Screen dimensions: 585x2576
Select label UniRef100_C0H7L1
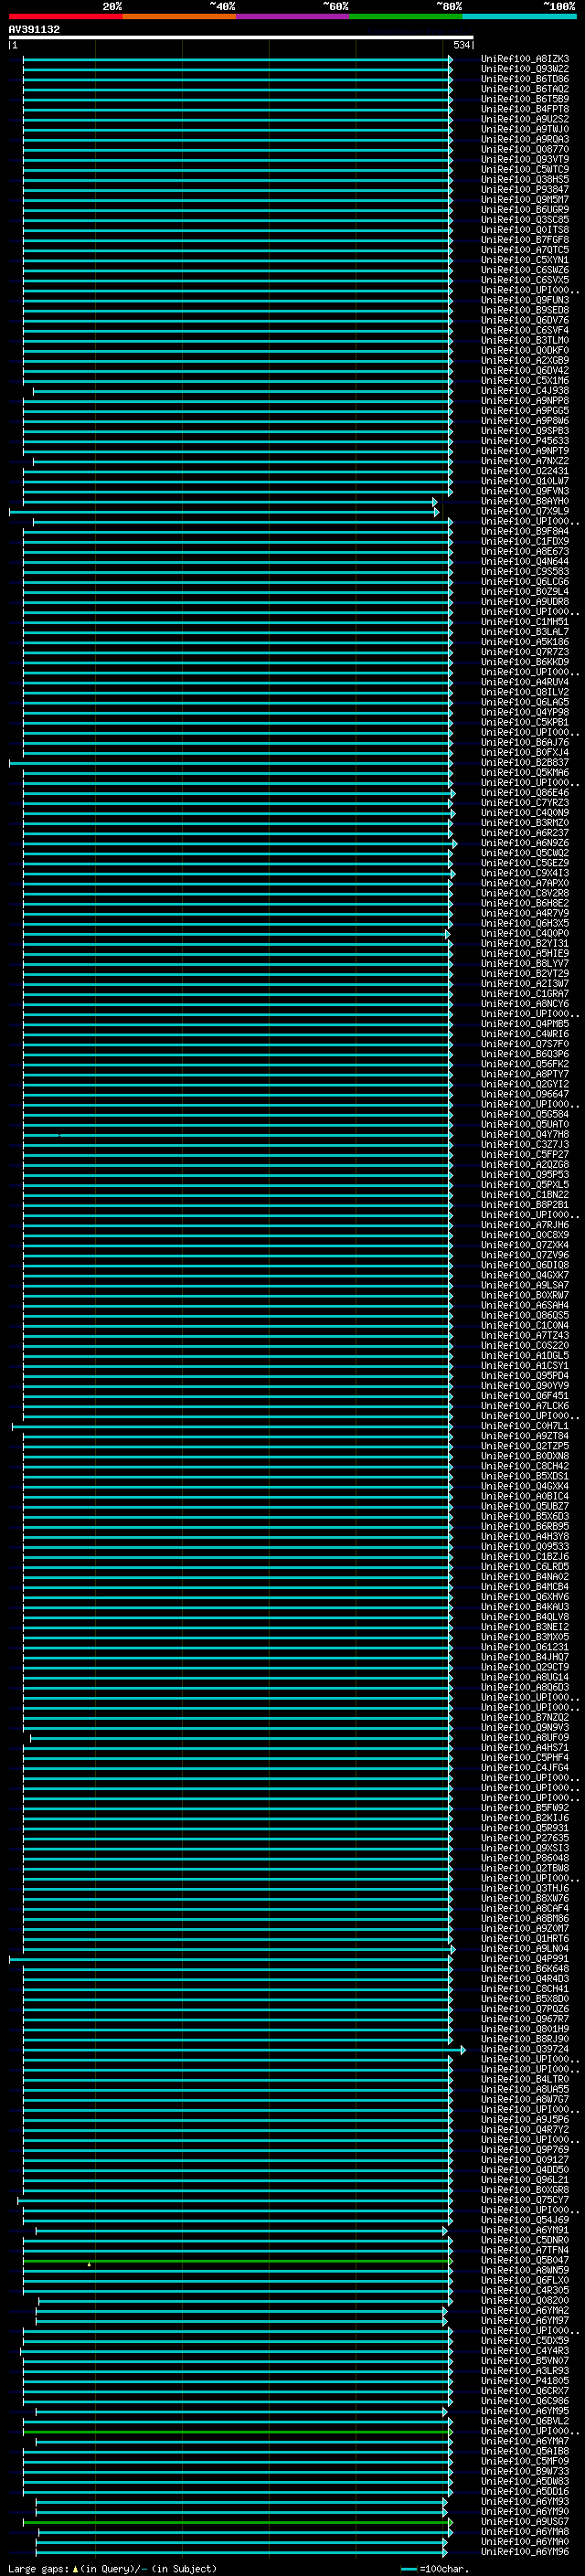[525, 1426]
